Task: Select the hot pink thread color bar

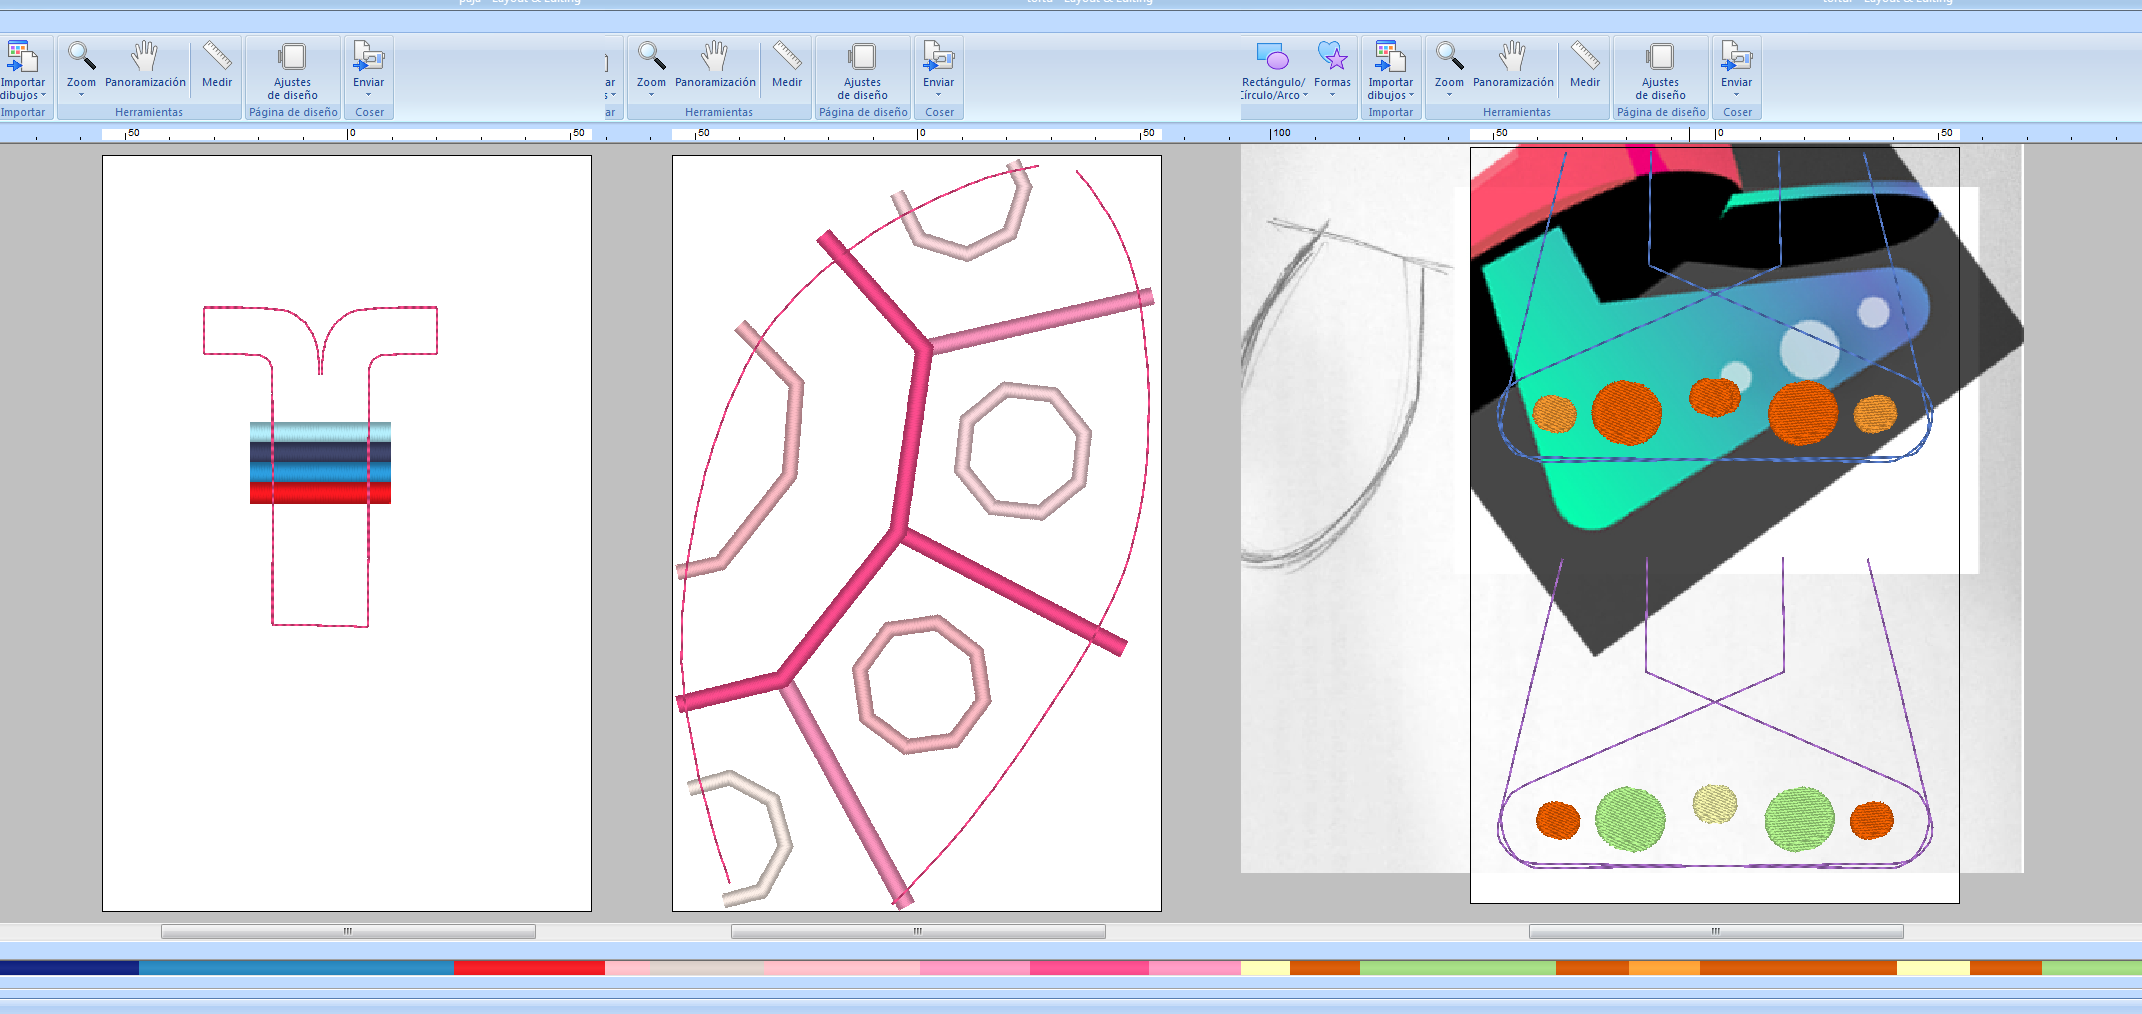Action: (x=1089, y=968)
